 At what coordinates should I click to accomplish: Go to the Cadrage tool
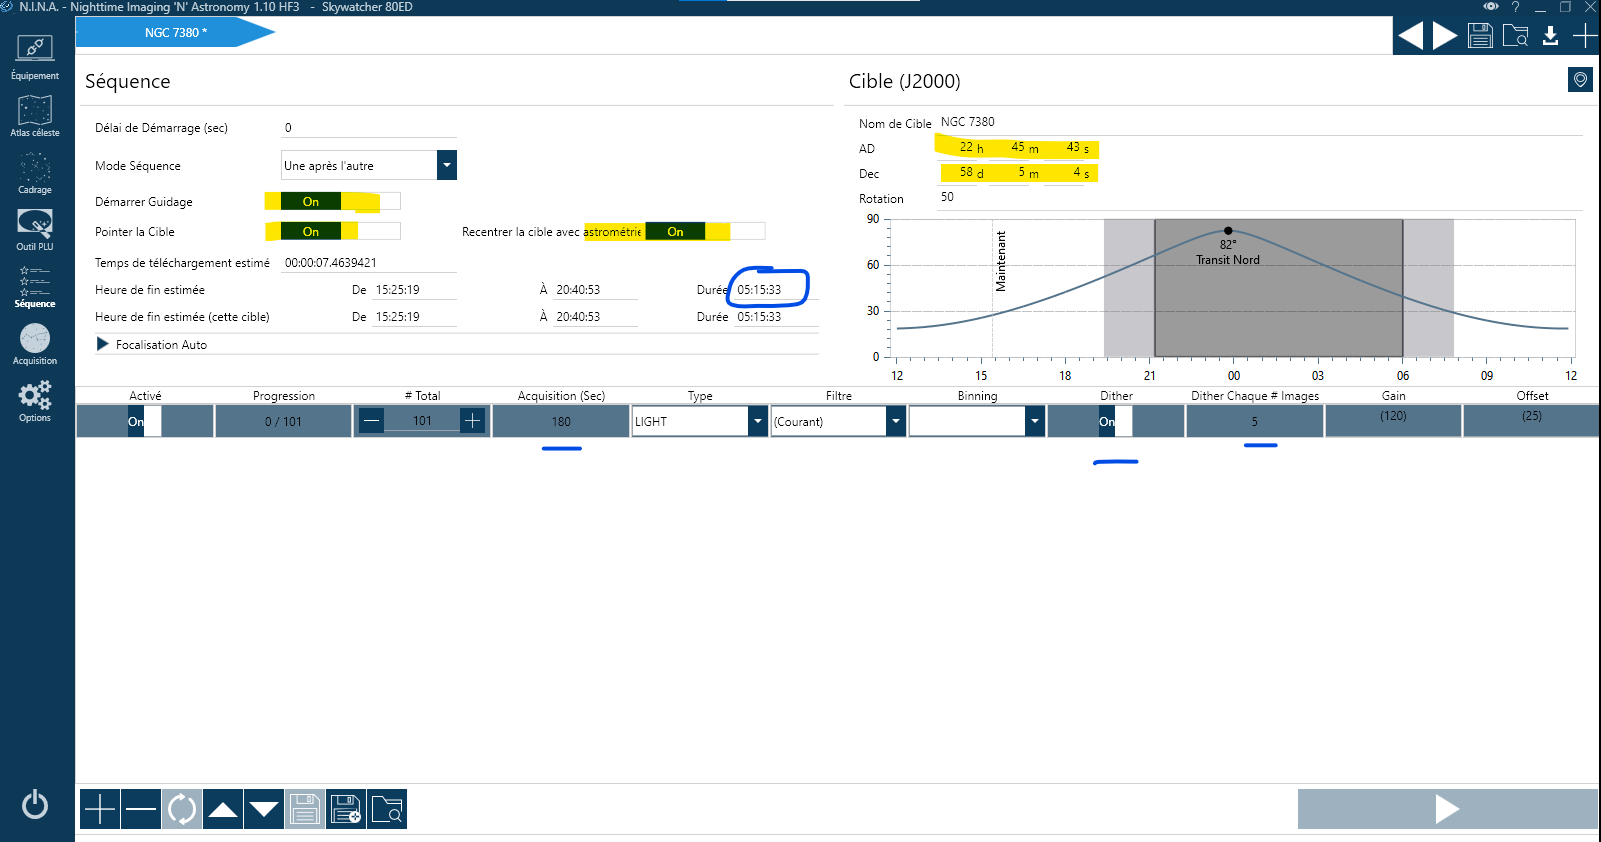click(x=35, y=172)
